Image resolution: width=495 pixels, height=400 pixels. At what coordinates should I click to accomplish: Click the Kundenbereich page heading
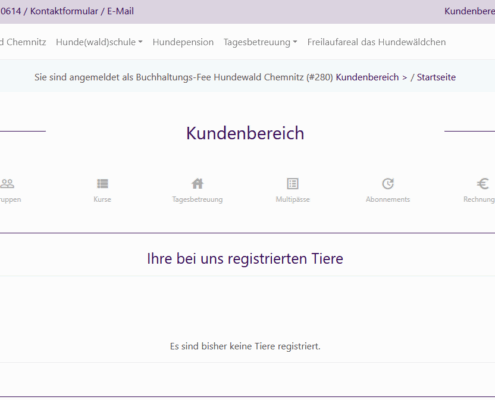(245, 133)
